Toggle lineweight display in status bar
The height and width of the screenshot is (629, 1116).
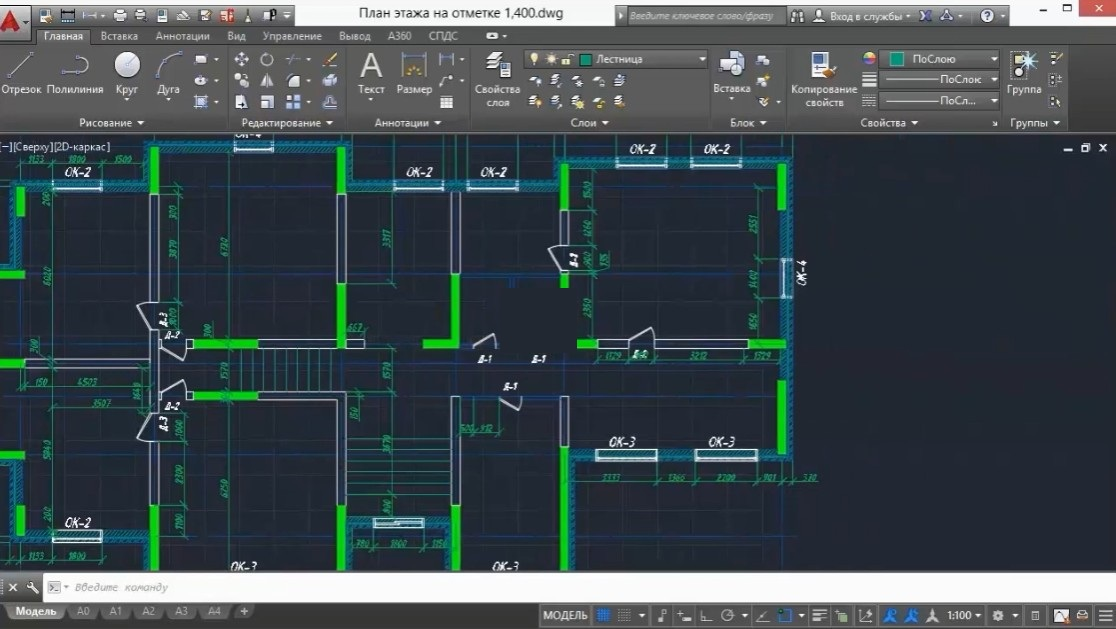pos(819,615)
